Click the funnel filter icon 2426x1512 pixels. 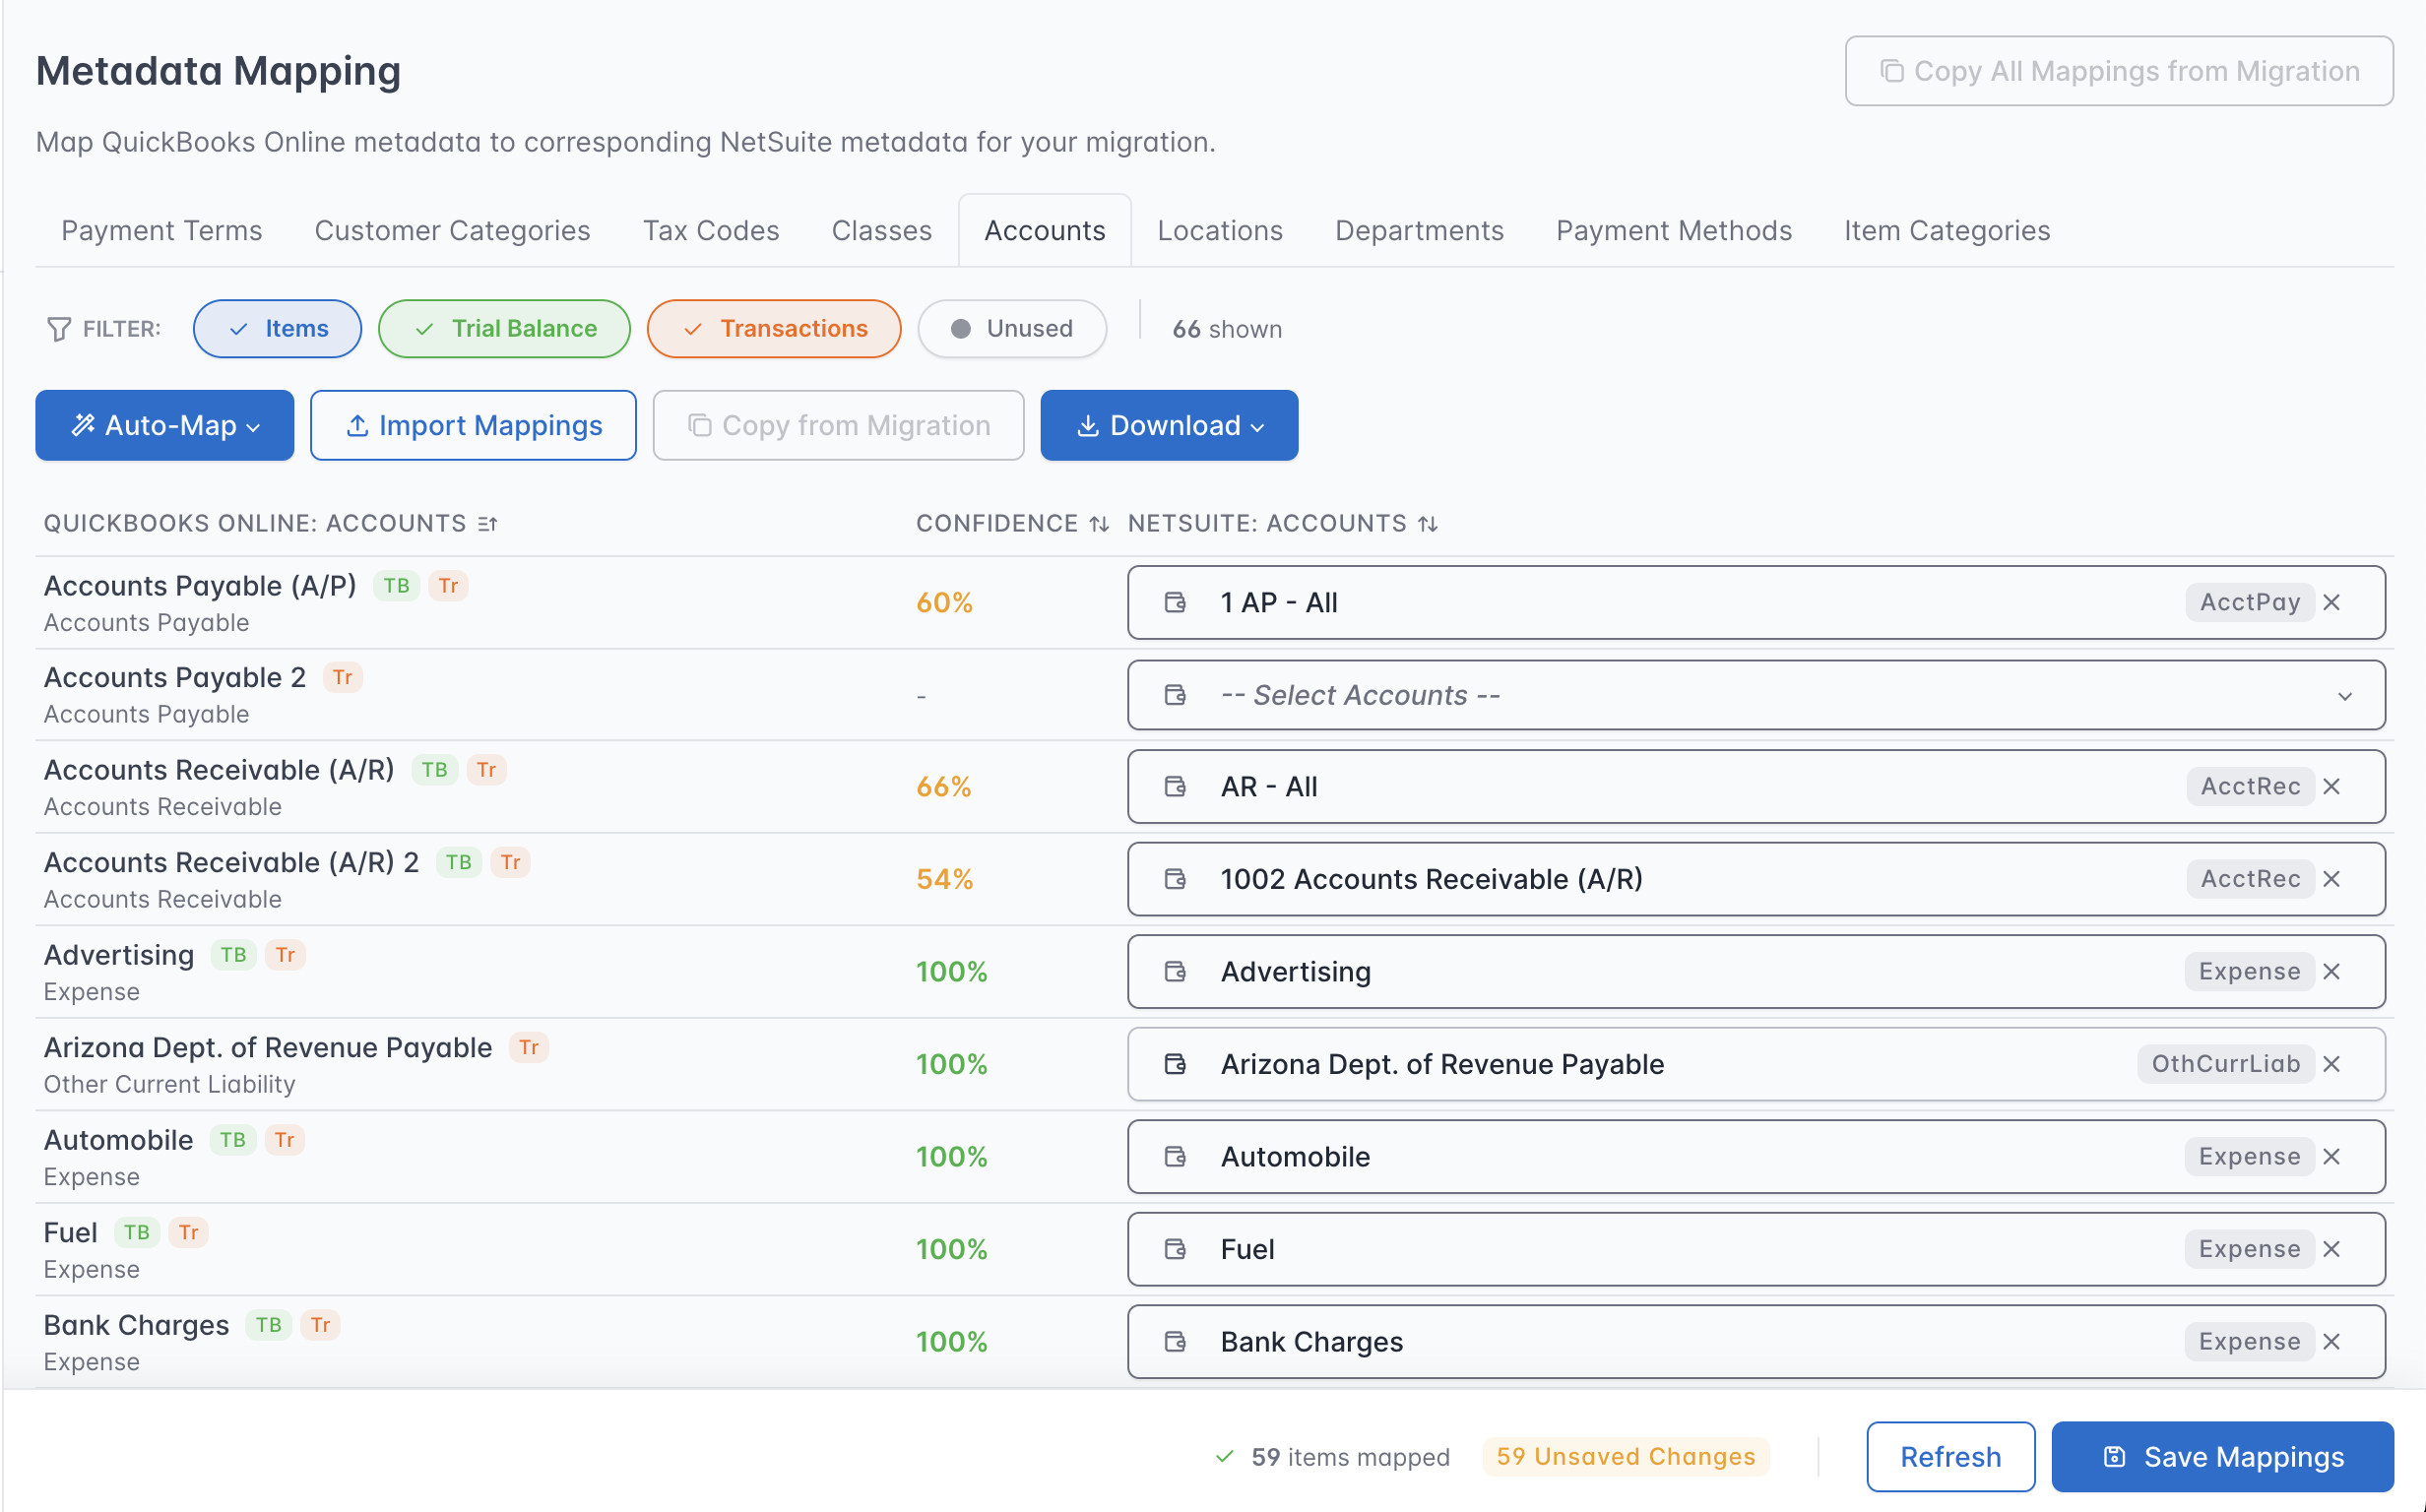click(x=59, y=329)
